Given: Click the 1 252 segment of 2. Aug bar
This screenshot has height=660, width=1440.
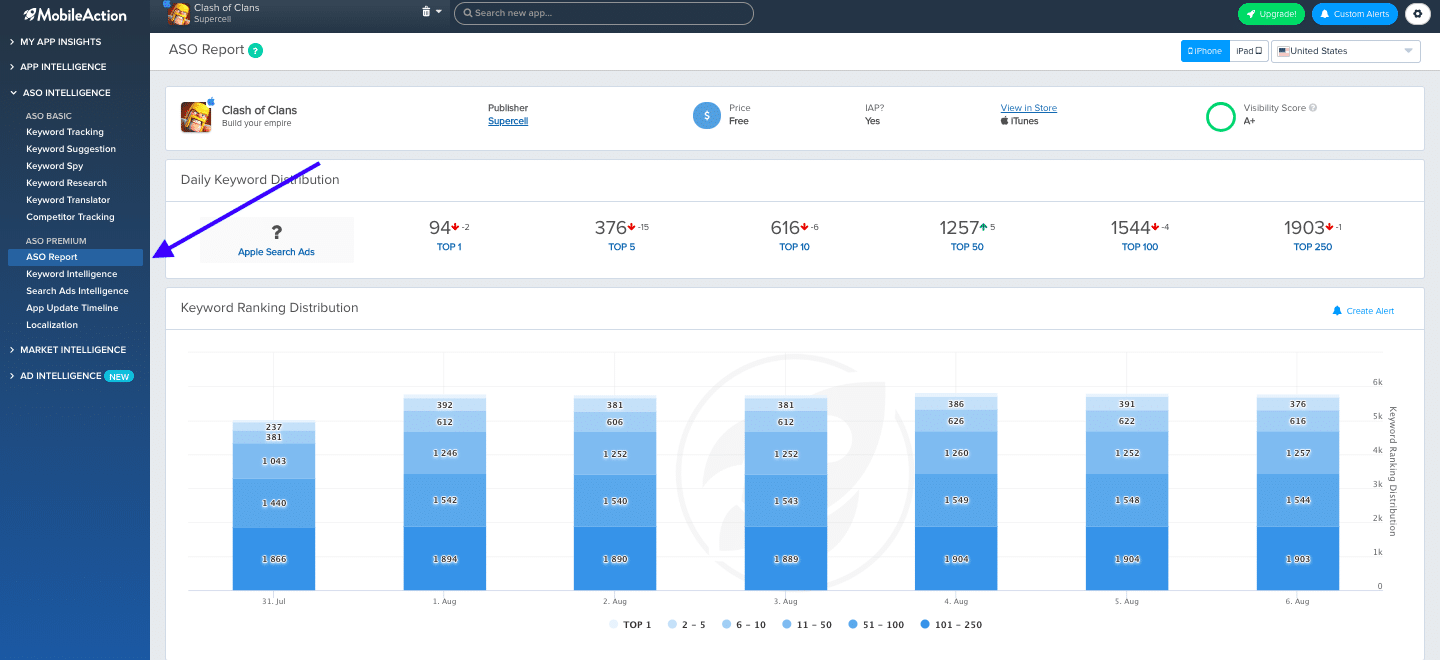Looking at the screenshot, I should tap(615, 453).
